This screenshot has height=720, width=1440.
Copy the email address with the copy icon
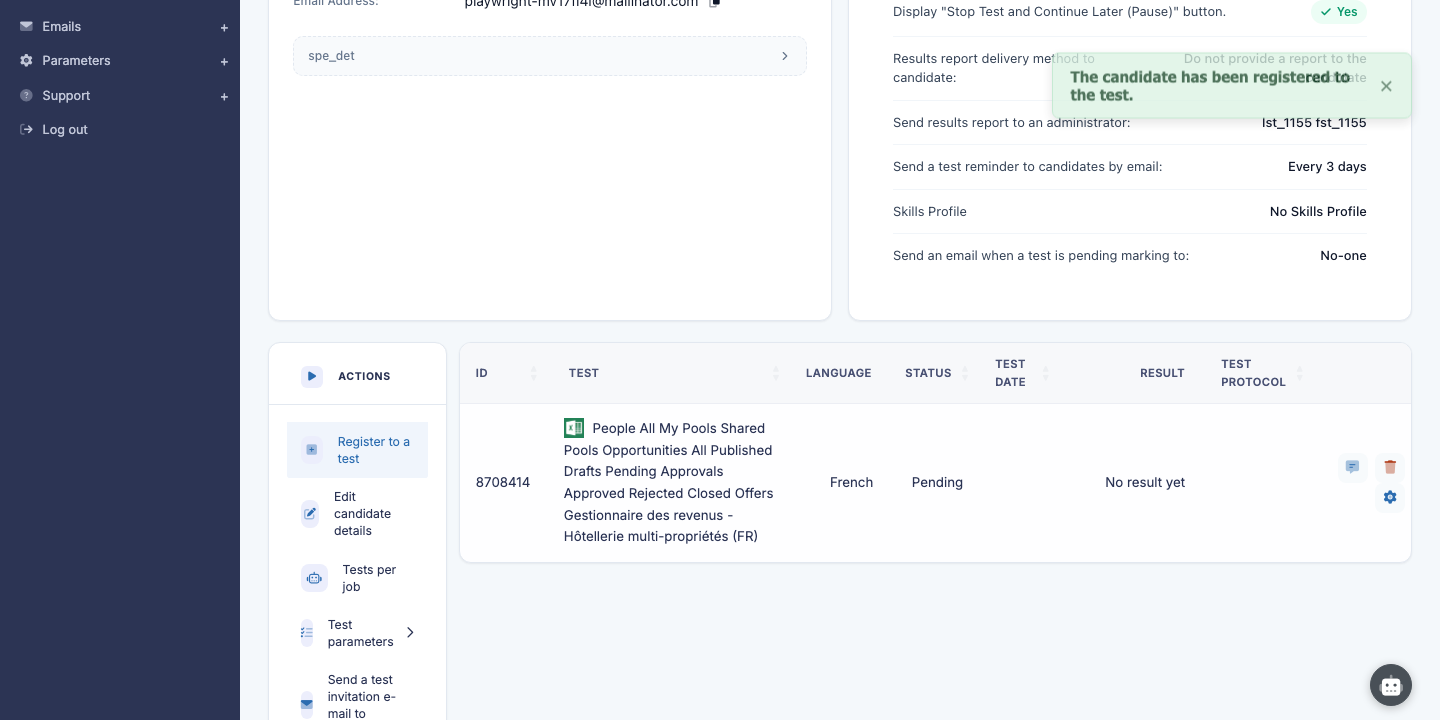click(x=714, y=3)
